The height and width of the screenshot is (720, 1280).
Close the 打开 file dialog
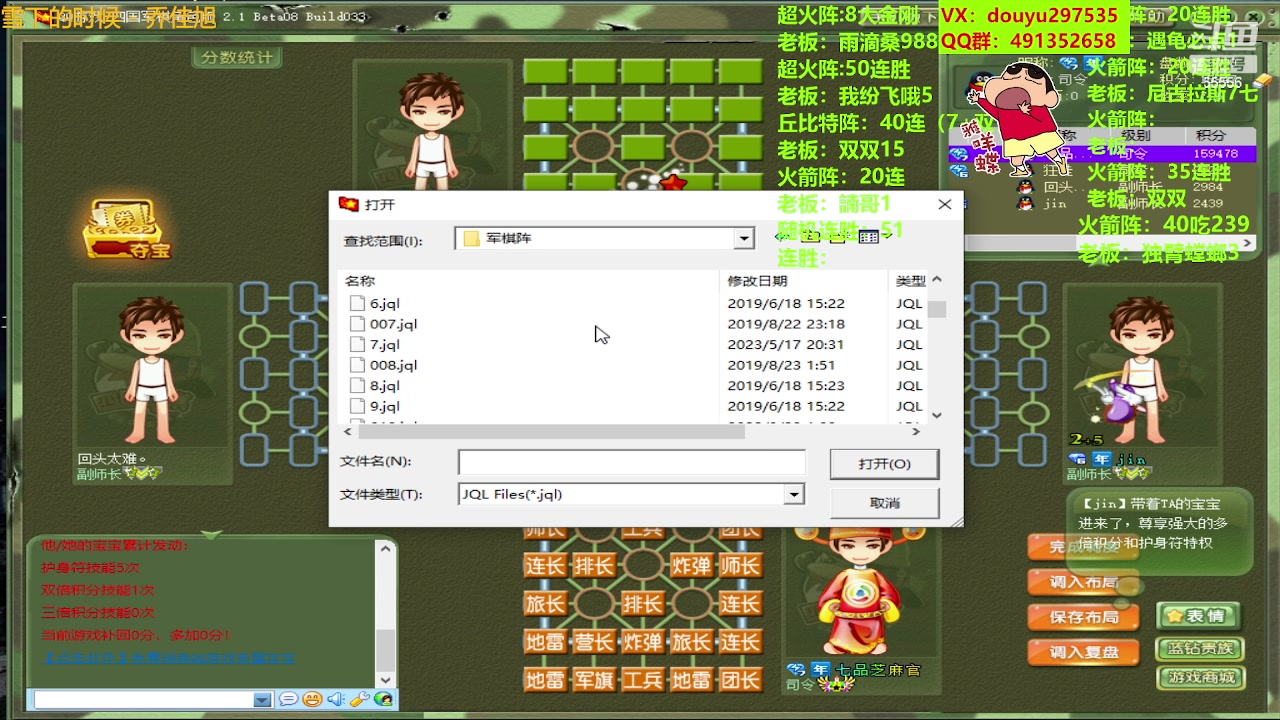[944, 204]
